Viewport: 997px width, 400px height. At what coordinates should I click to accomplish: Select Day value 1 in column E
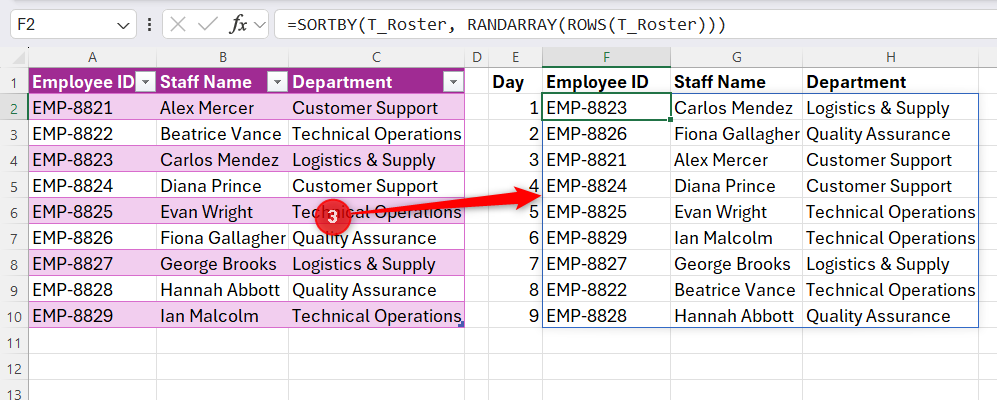click(516, 108)
